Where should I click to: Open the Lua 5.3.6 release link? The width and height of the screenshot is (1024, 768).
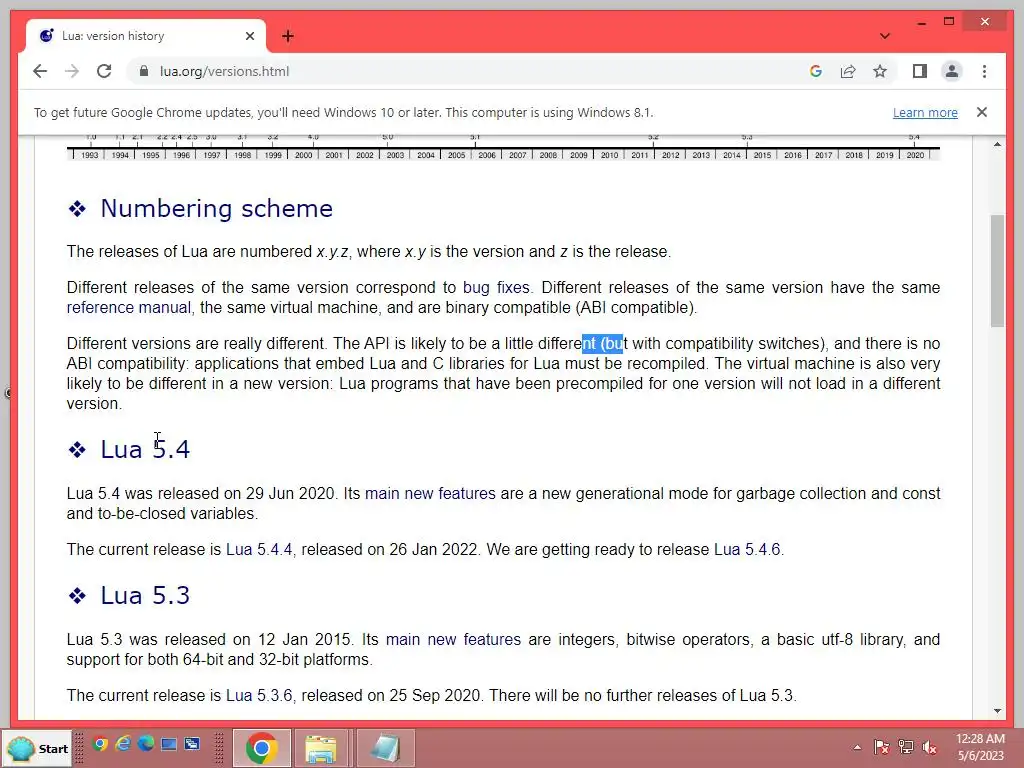coord(259,696)
